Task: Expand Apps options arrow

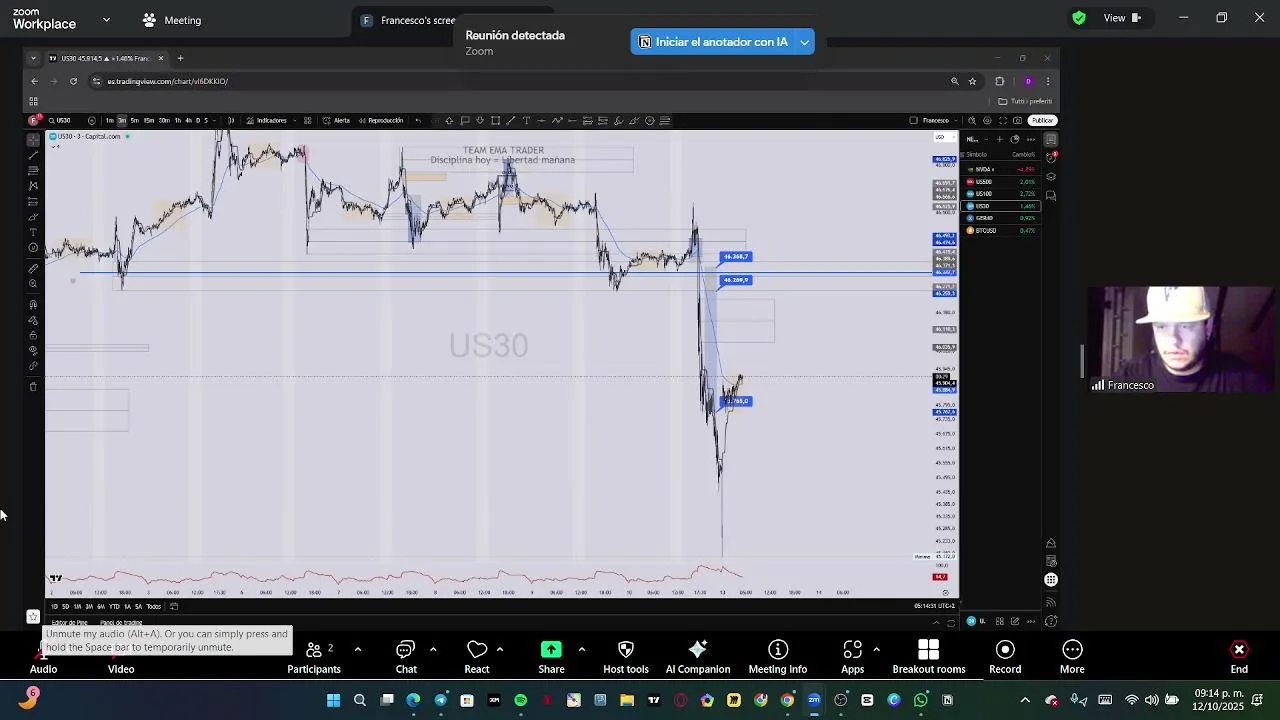Action: (x=877, y=650)
